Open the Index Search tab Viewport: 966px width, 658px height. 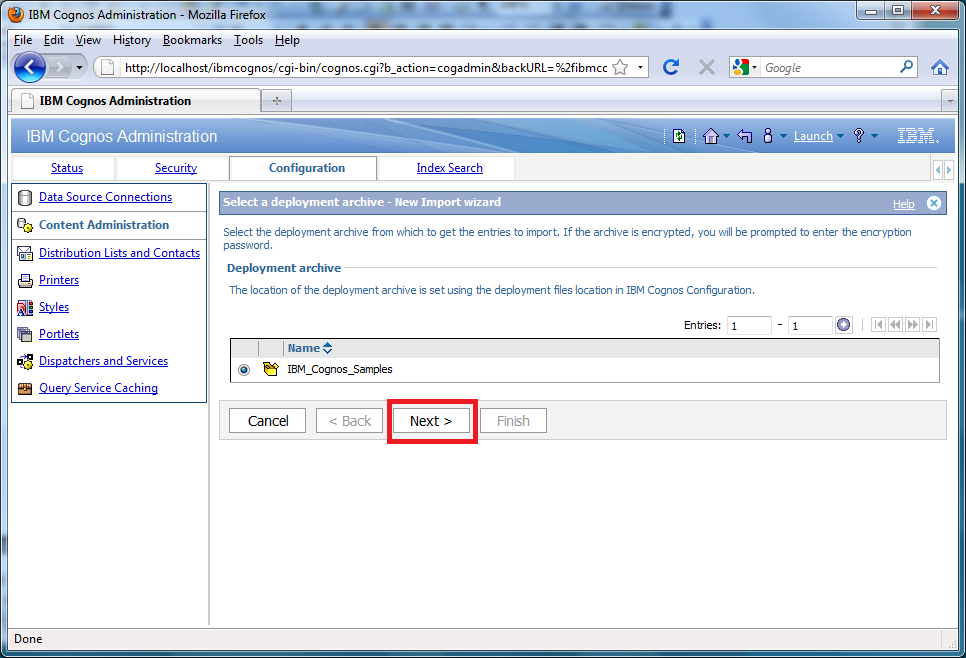(449, 168)
